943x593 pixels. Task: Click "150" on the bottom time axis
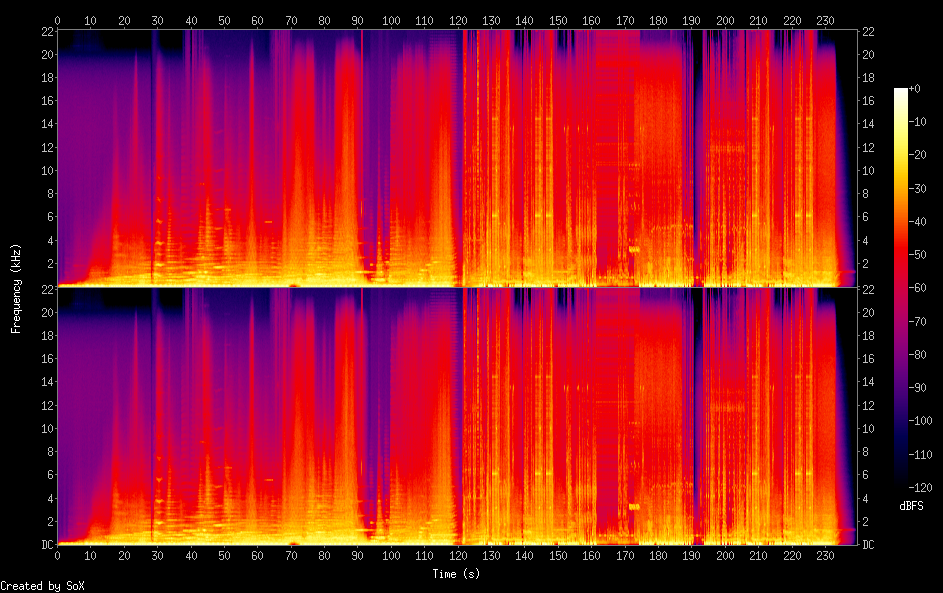coord(558,556)
